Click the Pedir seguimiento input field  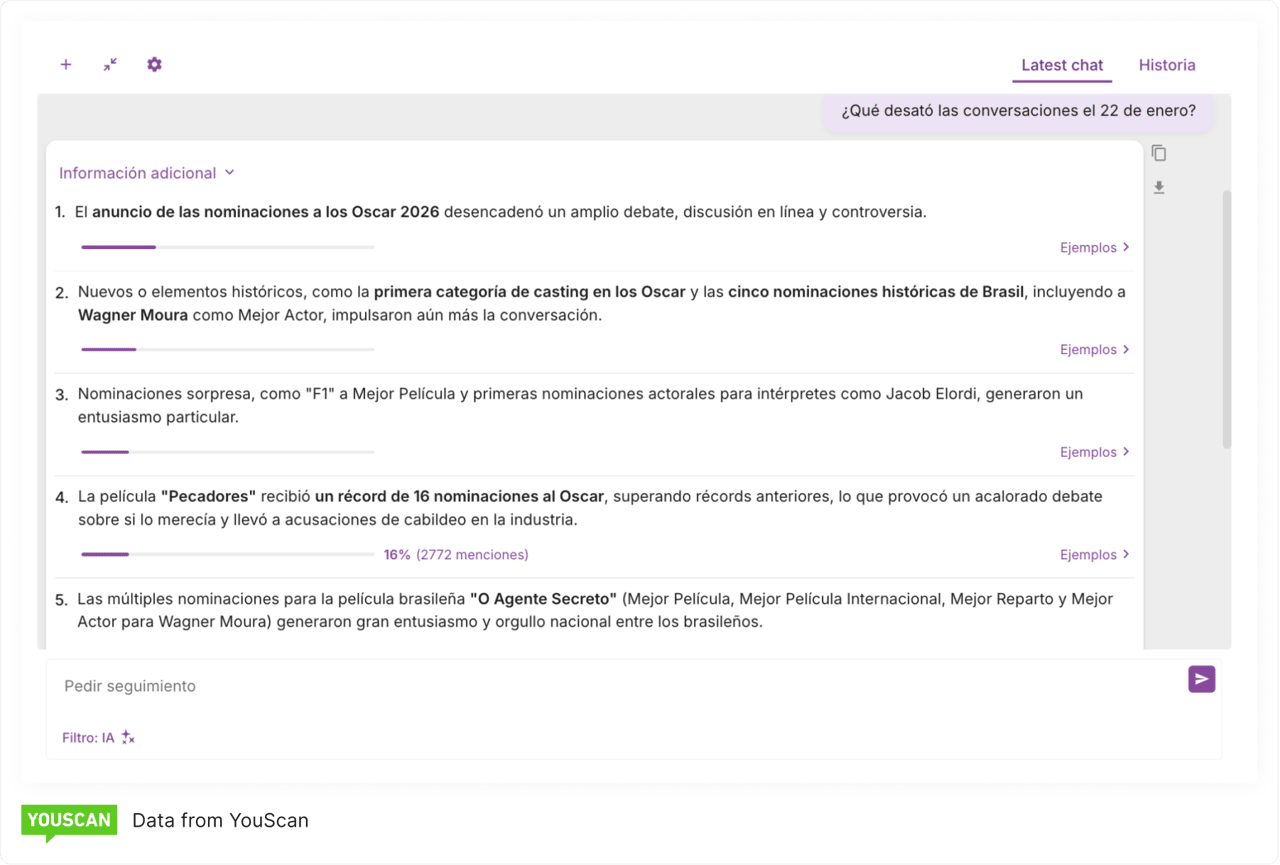tap(400, 686)
